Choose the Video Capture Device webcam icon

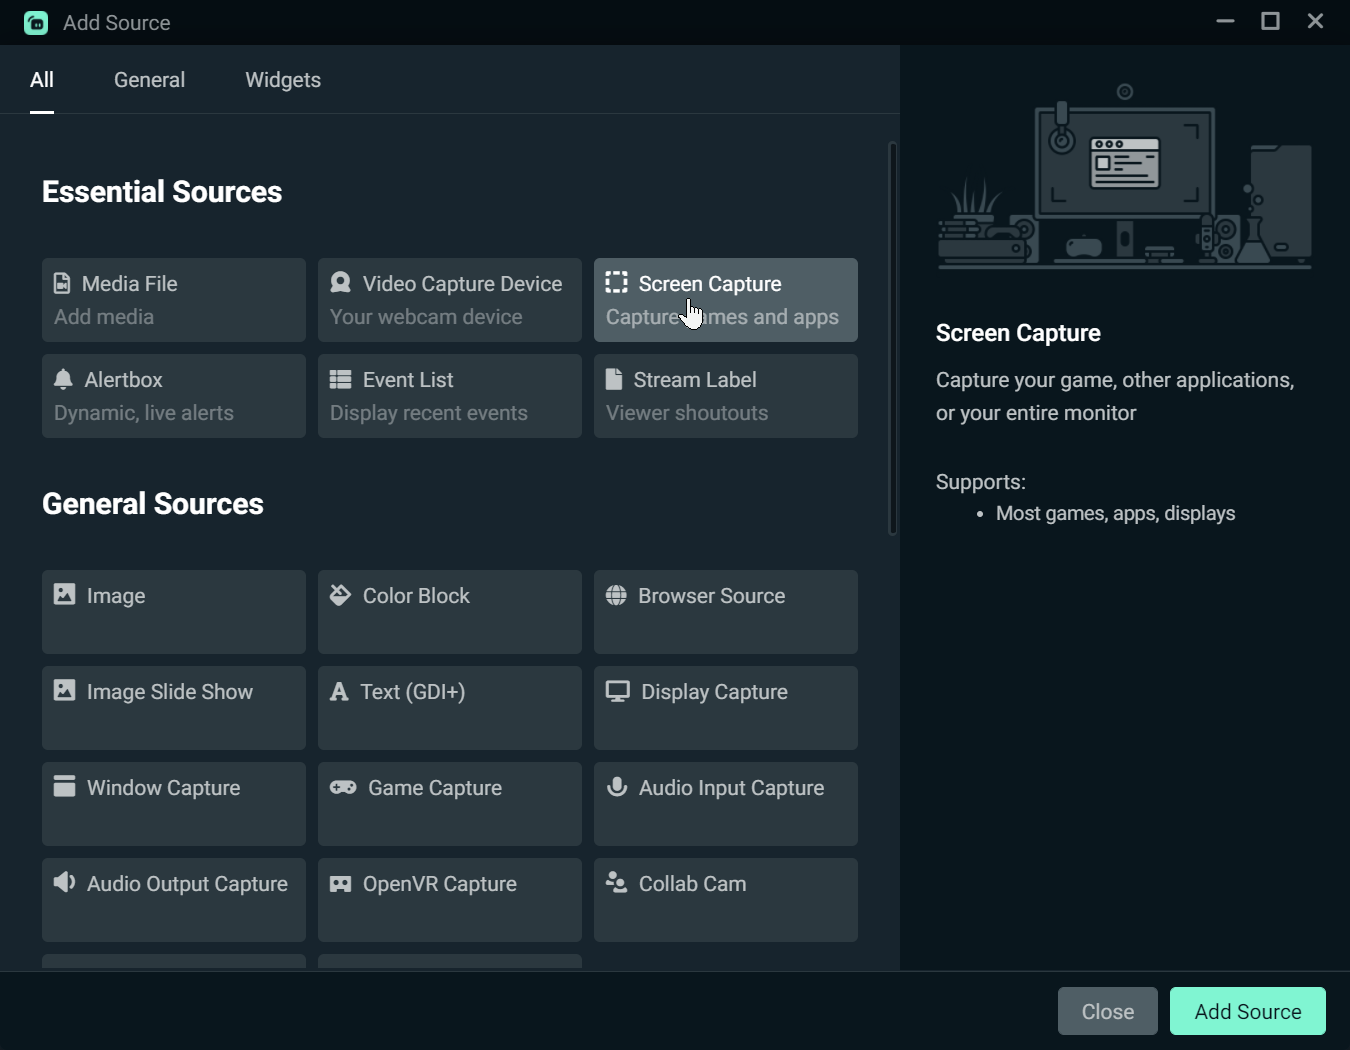coord(340,283)
